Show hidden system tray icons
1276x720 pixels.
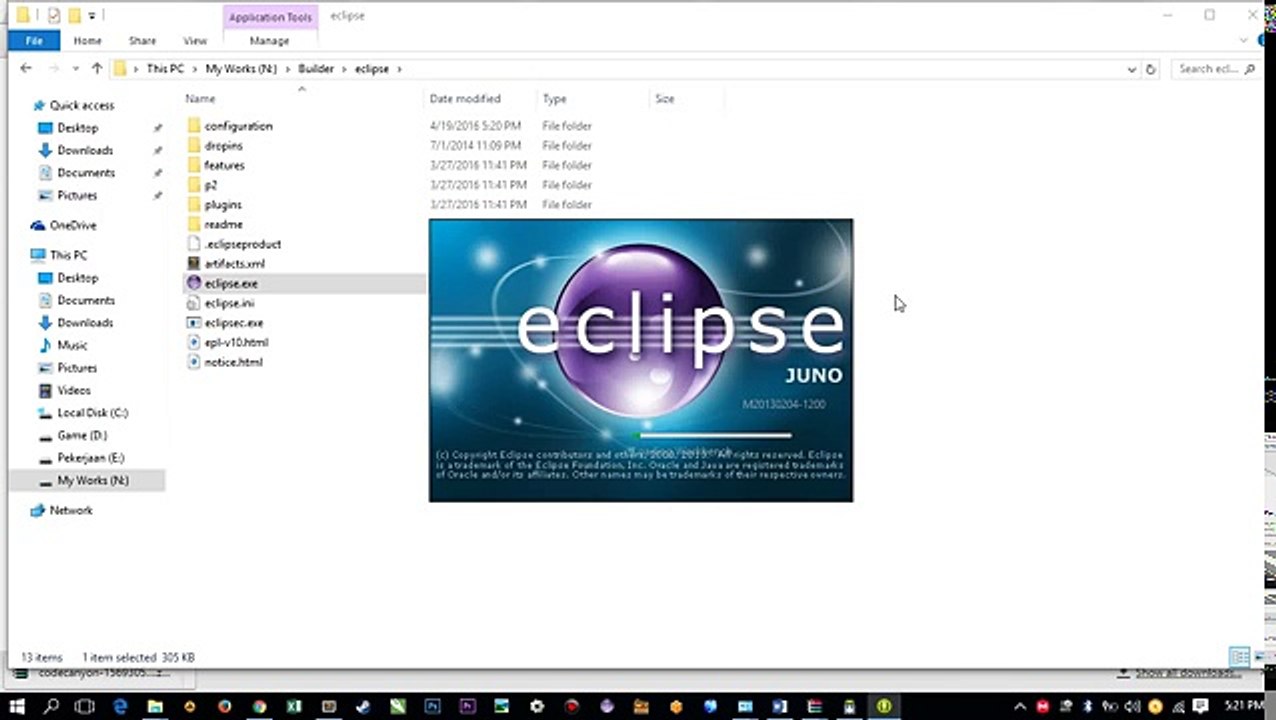[1019, 707]
